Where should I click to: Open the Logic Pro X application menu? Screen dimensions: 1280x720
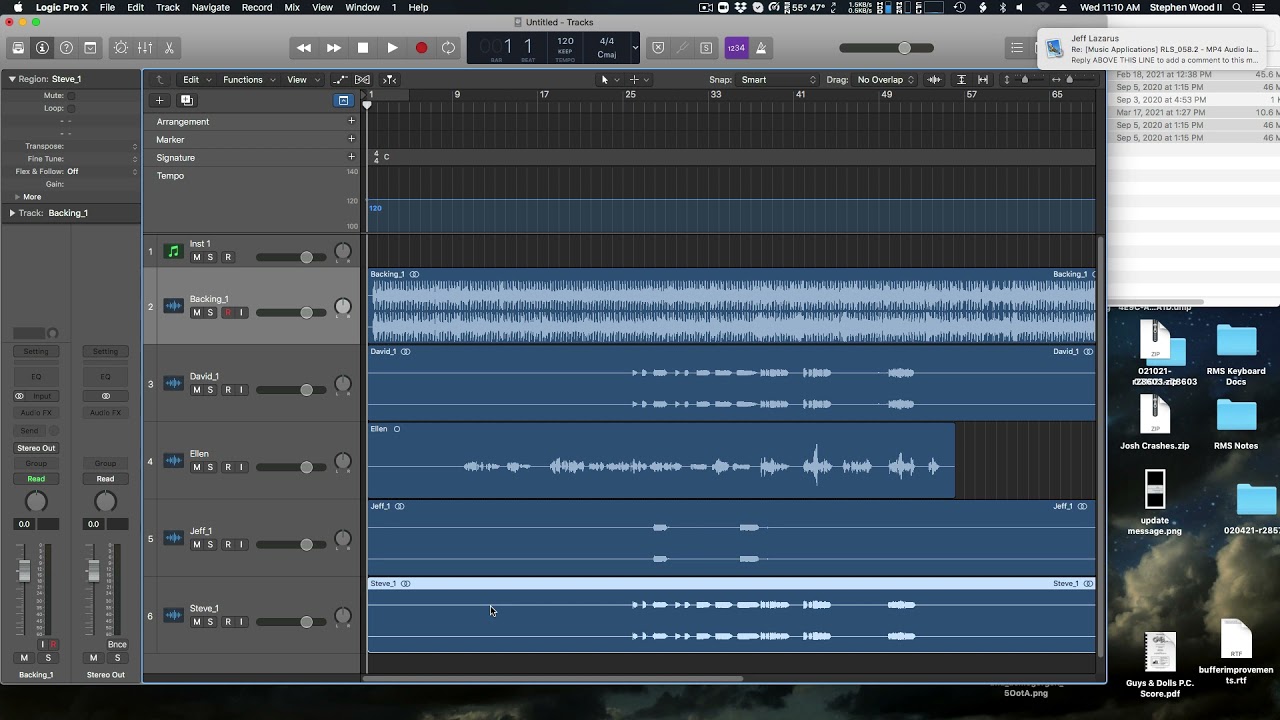61,7
